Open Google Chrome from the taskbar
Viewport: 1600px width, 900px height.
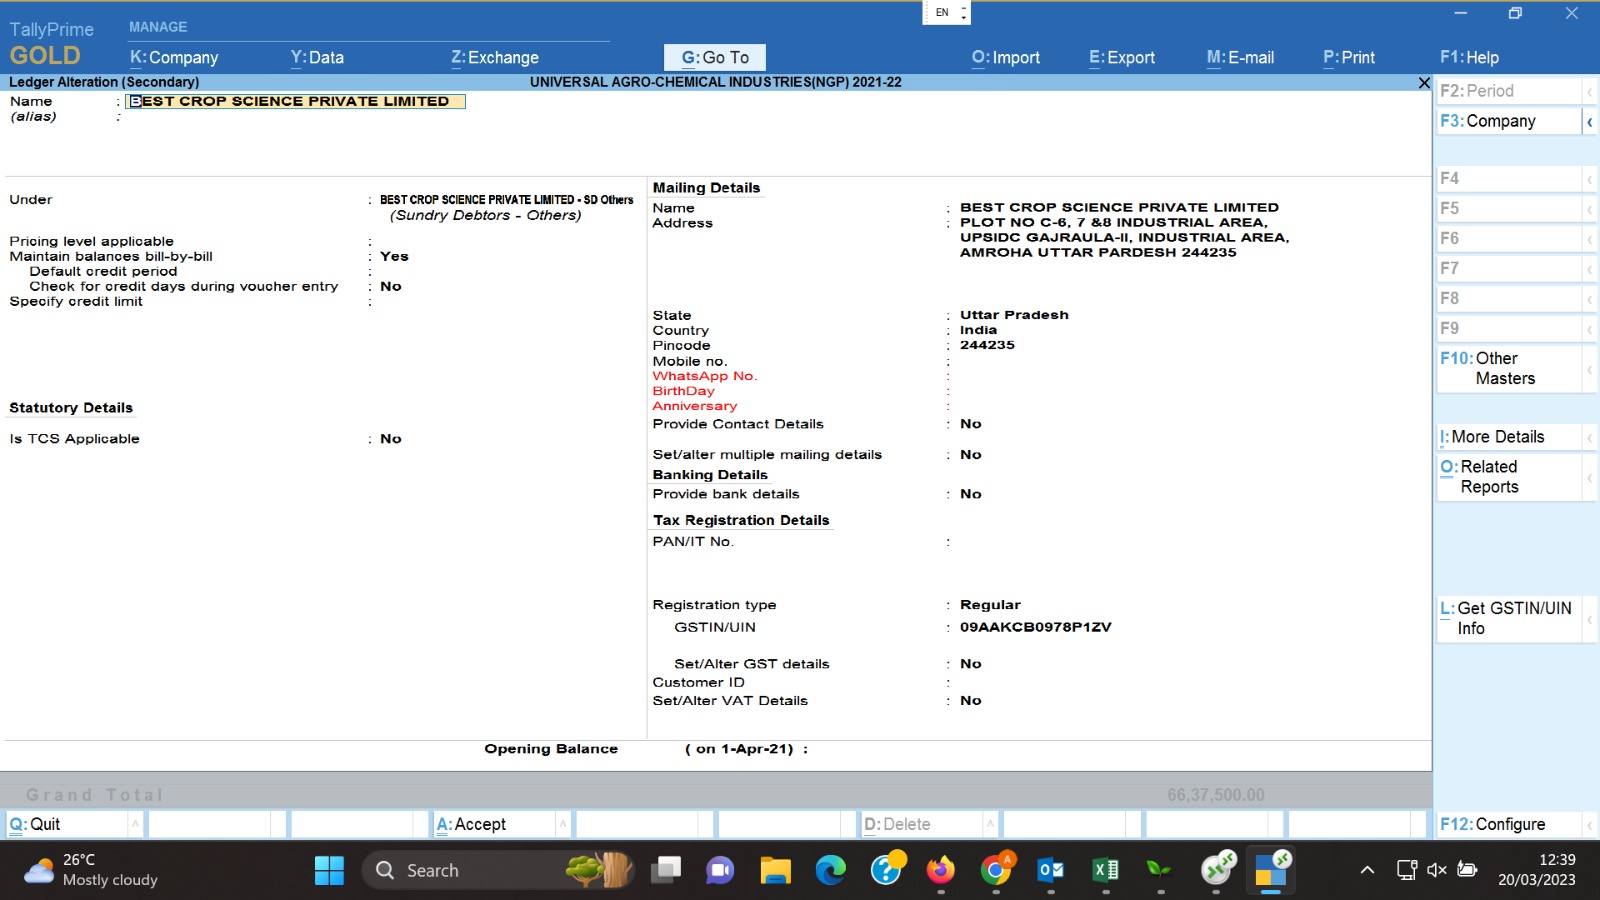(995, 870)
